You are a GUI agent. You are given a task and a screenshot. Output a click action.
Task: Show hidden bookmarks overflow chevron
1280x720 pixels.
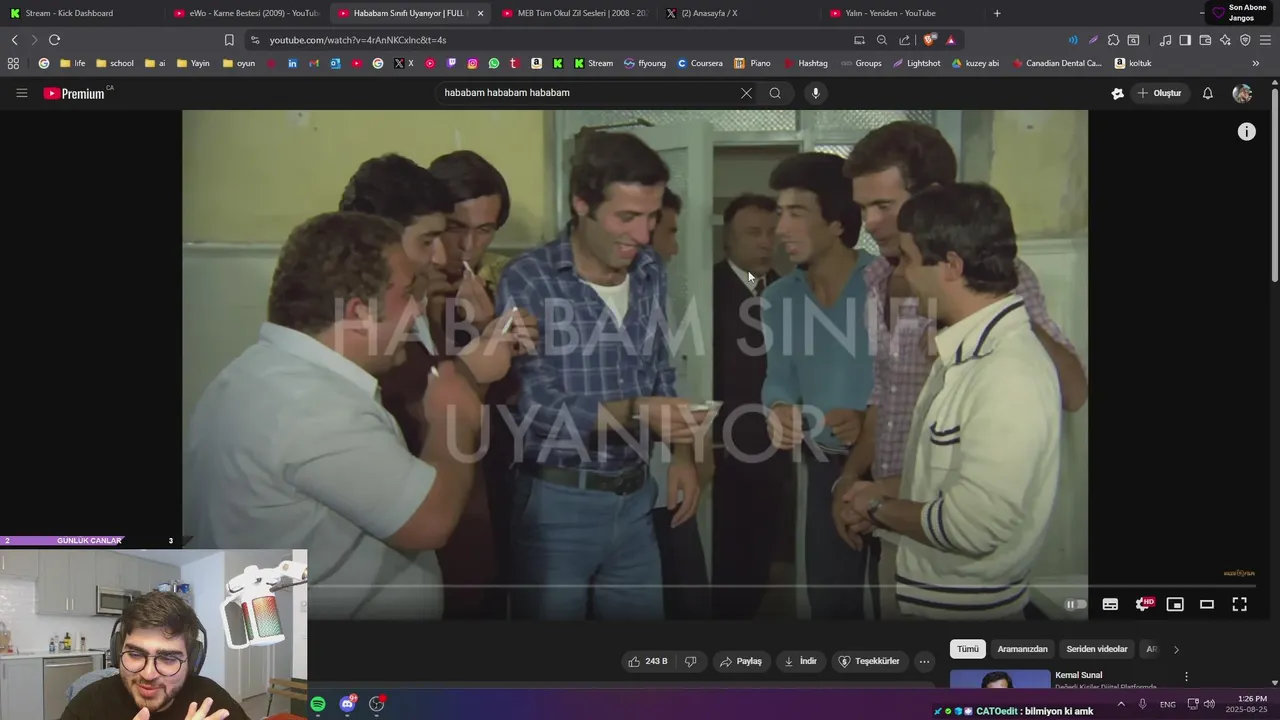point(1256,63)
